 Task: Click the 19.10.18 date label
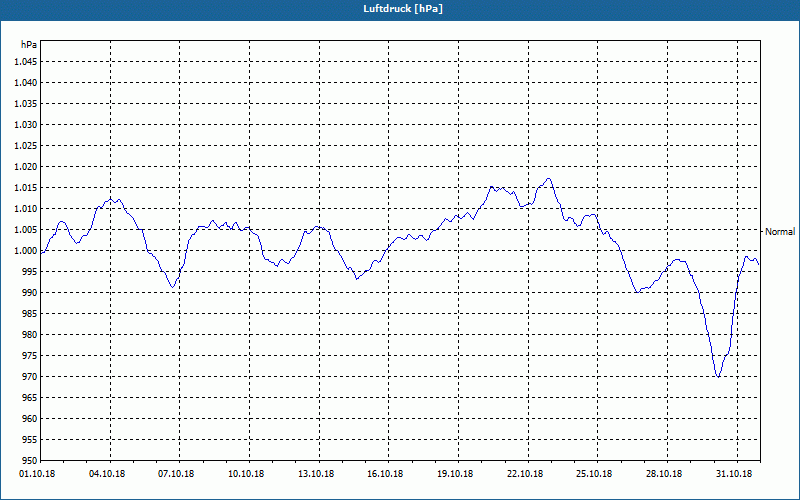pyautogui.click(x=455, y=474)
